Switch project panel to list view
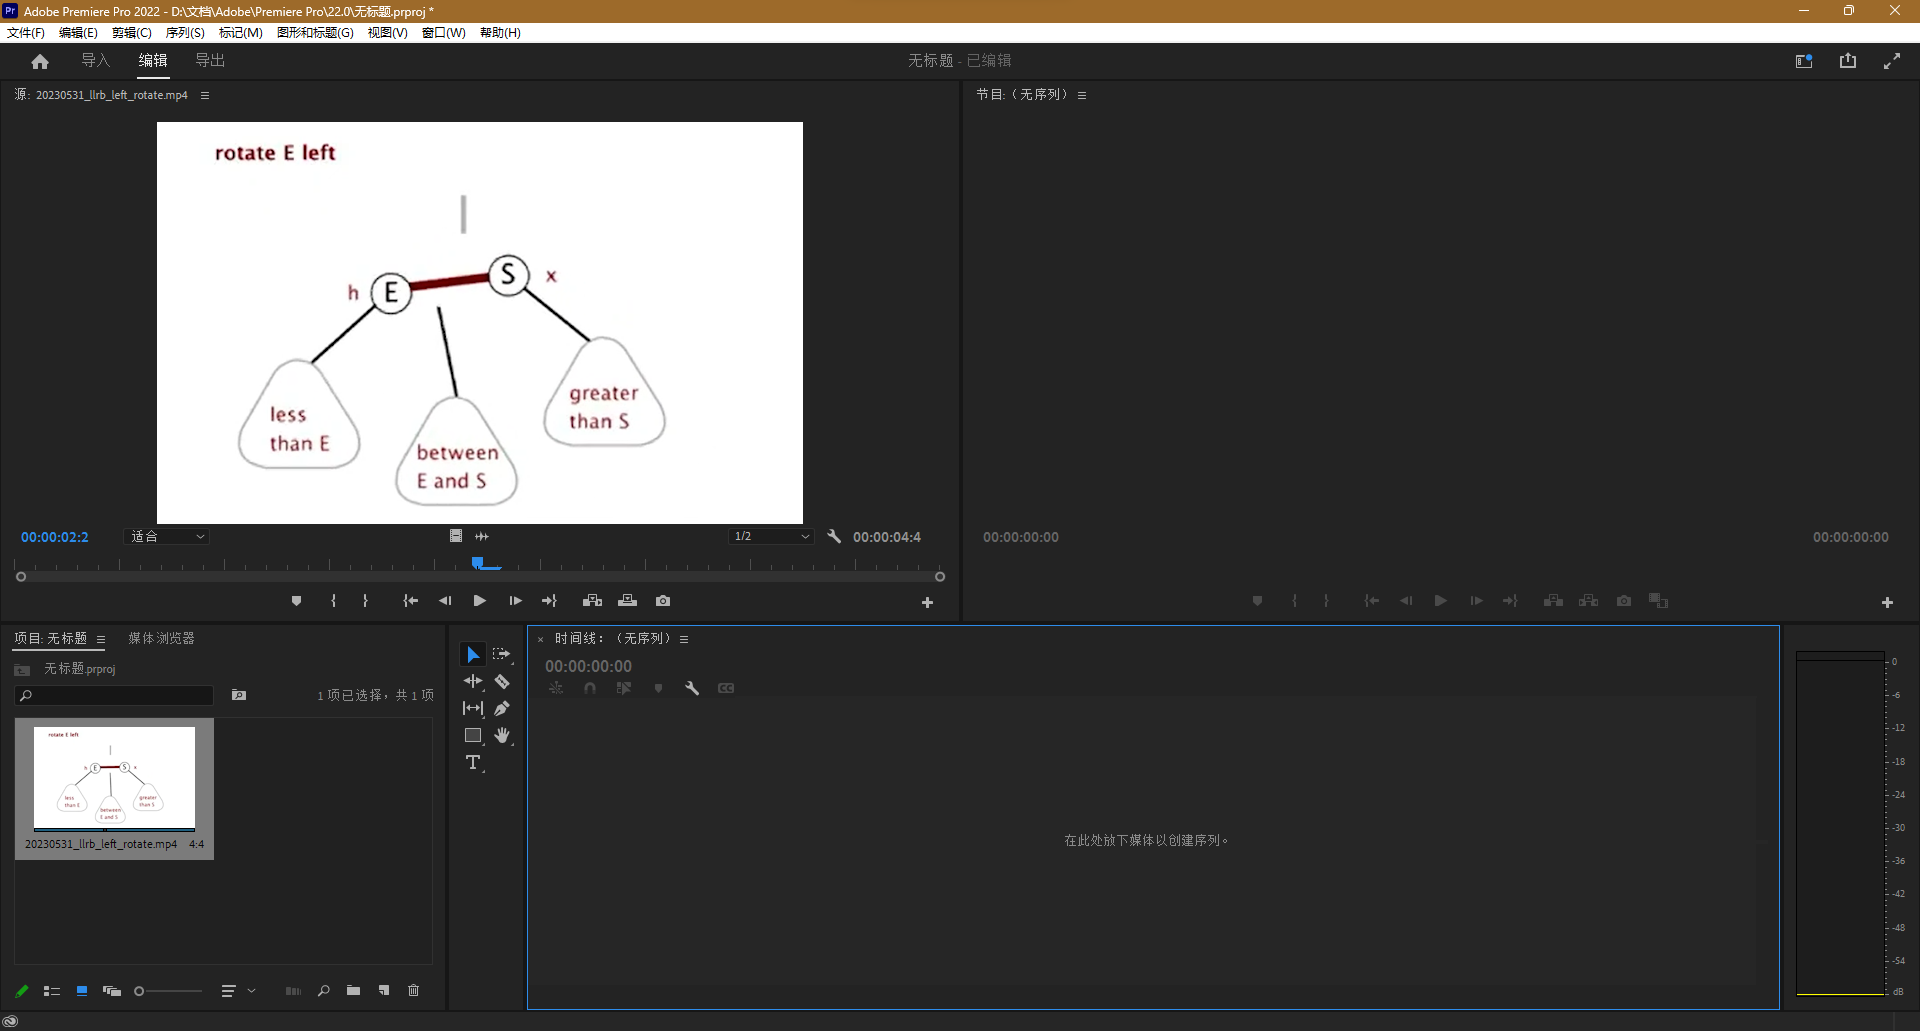The width and height of the screenshot is (1920, 1031). 52,991
